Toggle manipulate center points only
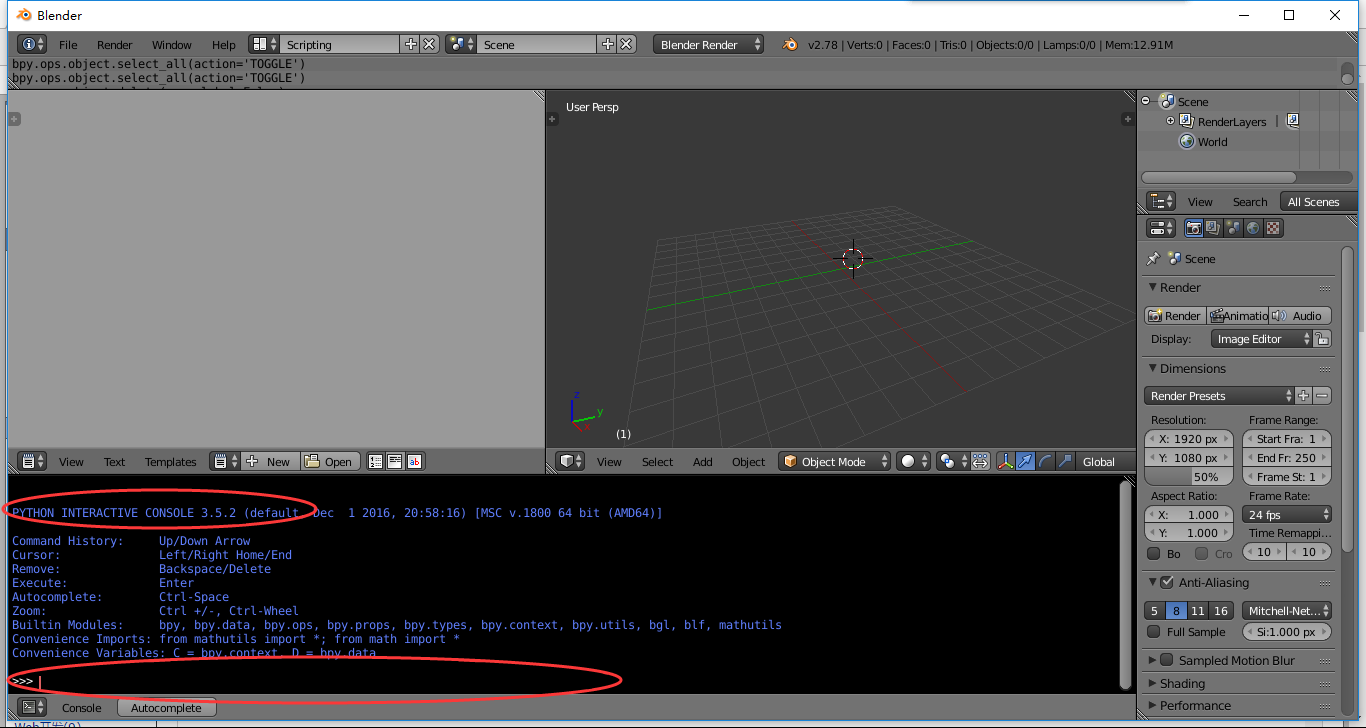The height and width of the screenshot is (728, 1366). point(980,461)
